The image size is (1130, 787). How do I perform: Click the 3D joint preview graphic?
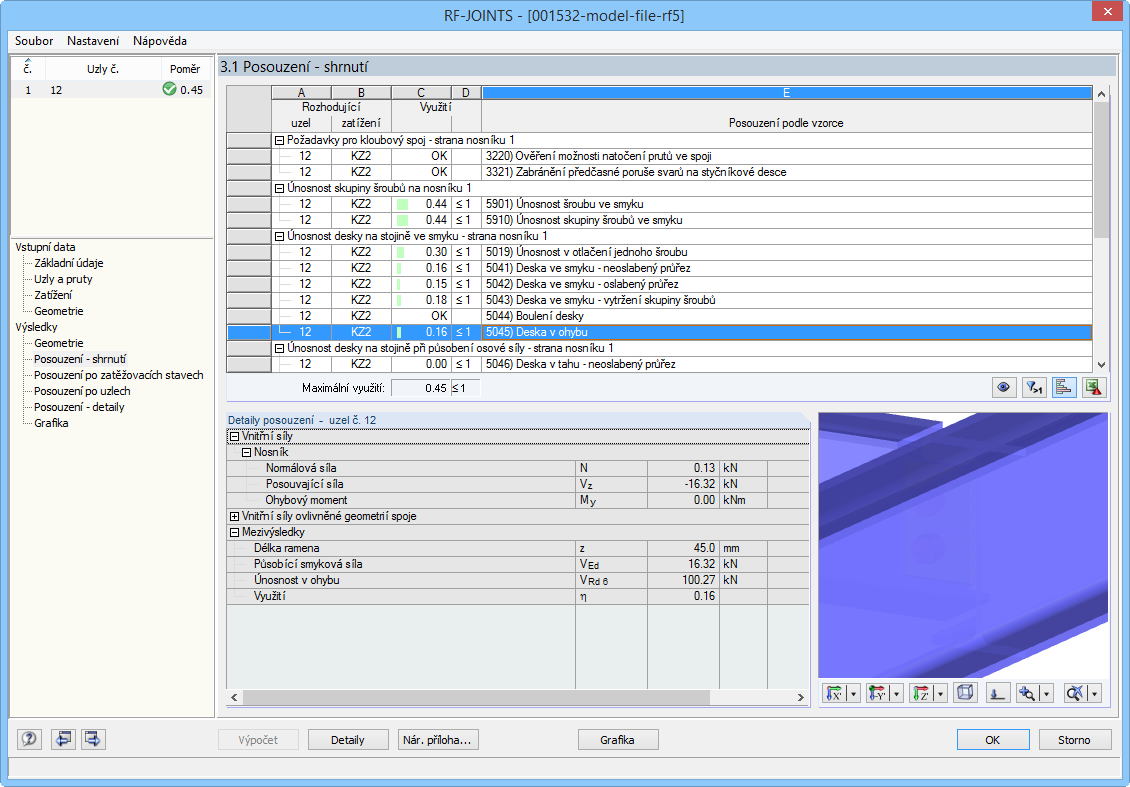[x=964, y=545]
